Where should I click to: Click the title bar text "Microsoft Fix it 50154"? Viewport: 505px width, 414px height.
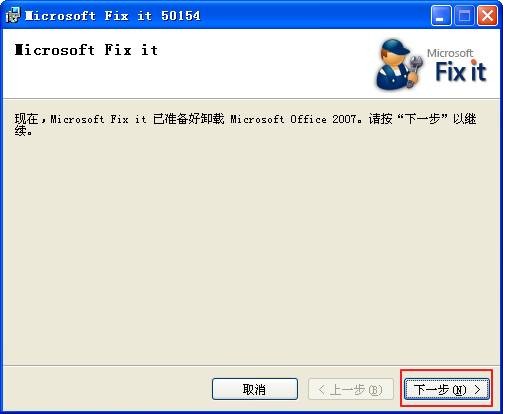(x=113, y=16)
